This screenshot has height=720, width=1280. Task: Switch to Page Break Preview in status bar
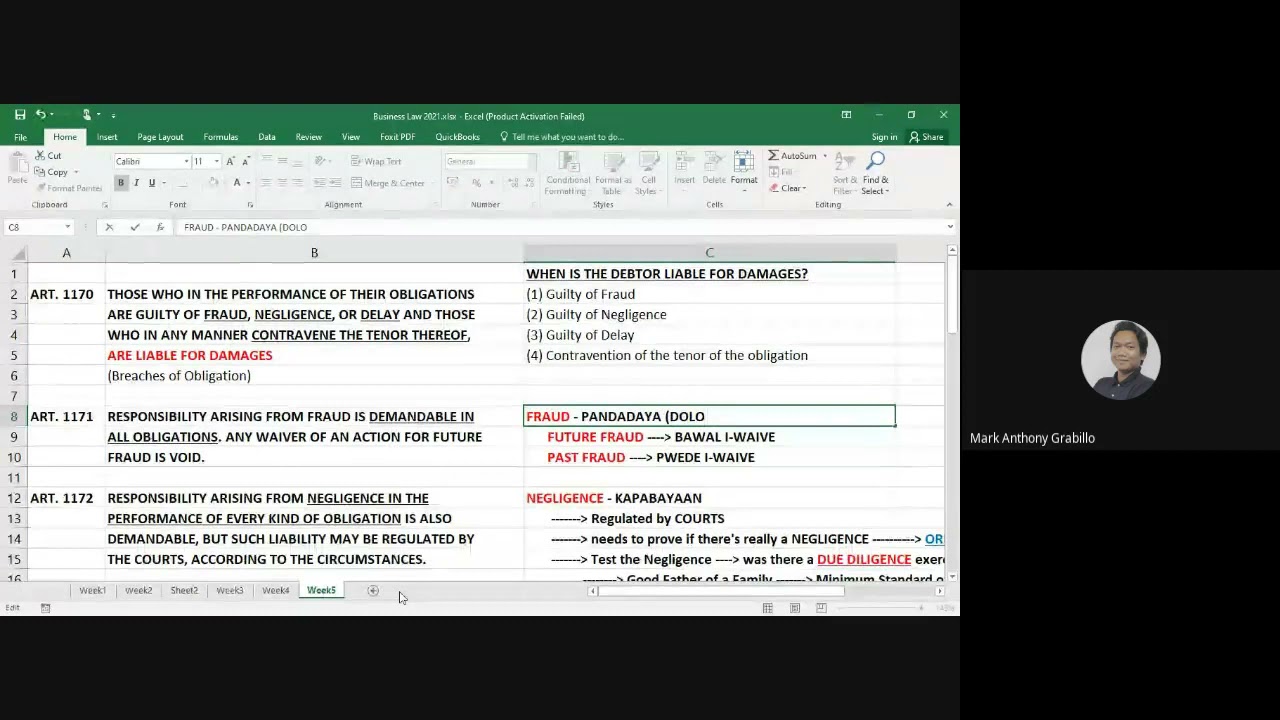click(x=821, y=608)
